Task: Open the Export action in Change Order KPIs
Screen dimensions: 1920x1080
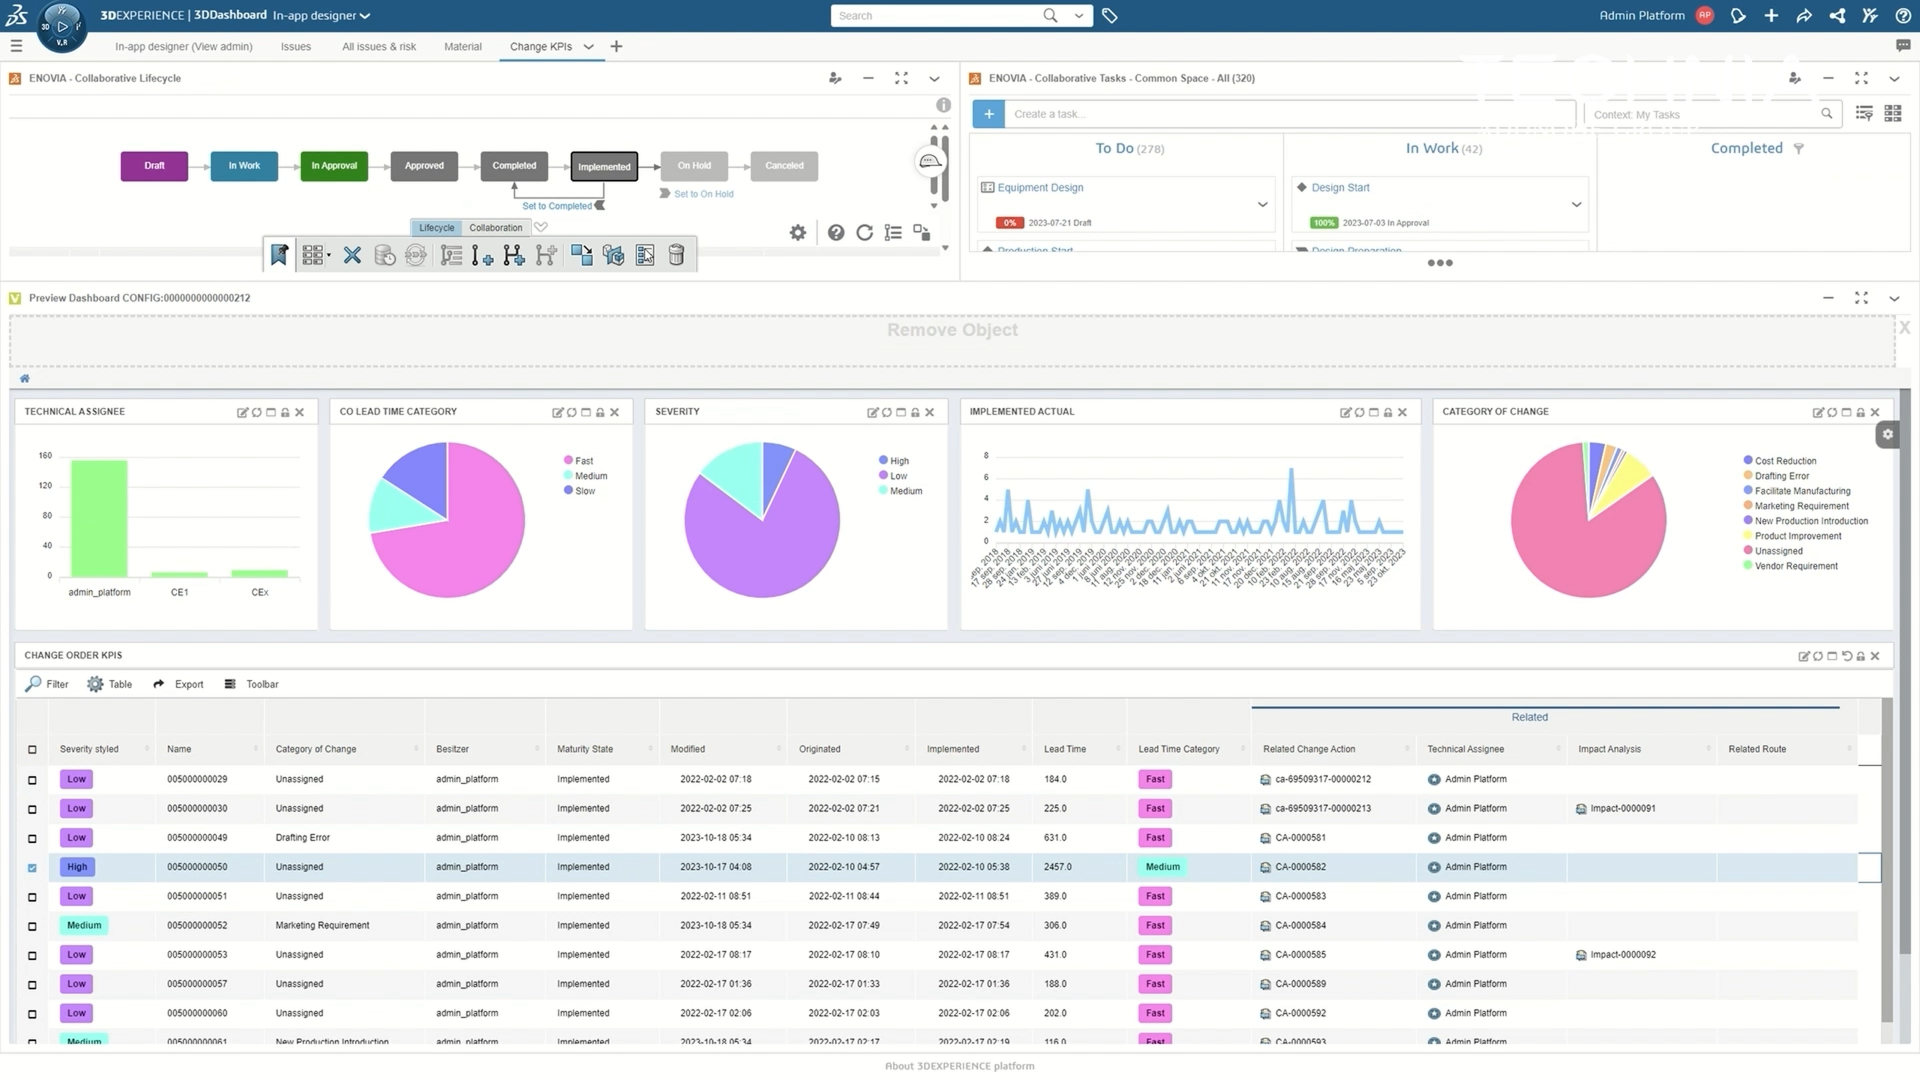Action: pos(178,684)
